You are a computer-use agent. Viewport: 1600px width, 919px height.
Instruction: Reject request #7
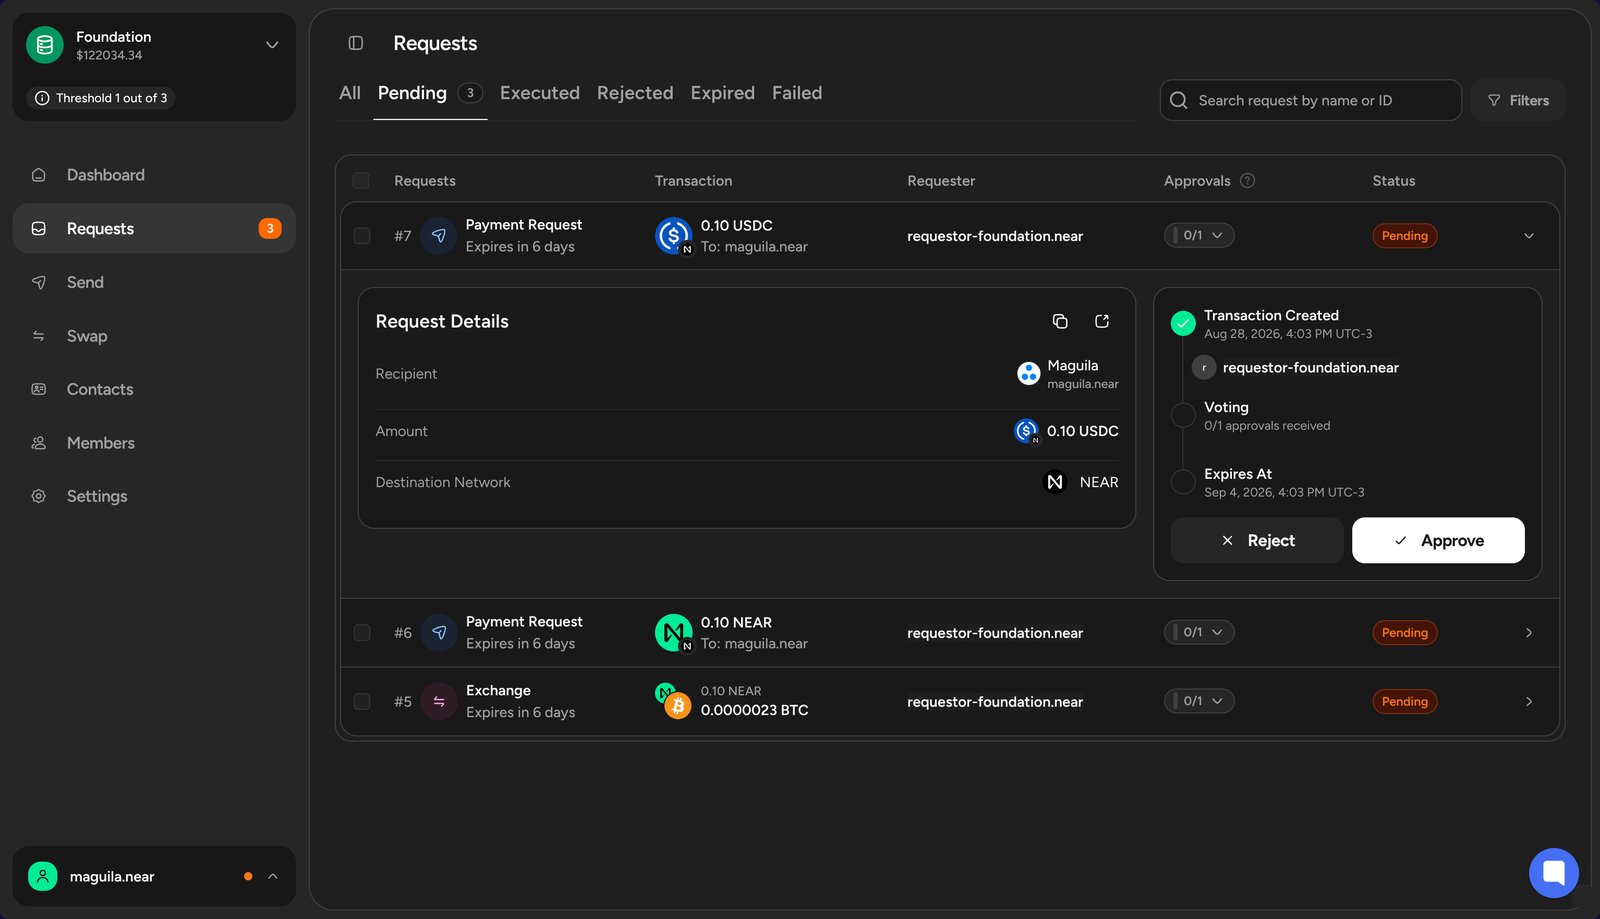pyautogui.click(x=1257, y=540)
